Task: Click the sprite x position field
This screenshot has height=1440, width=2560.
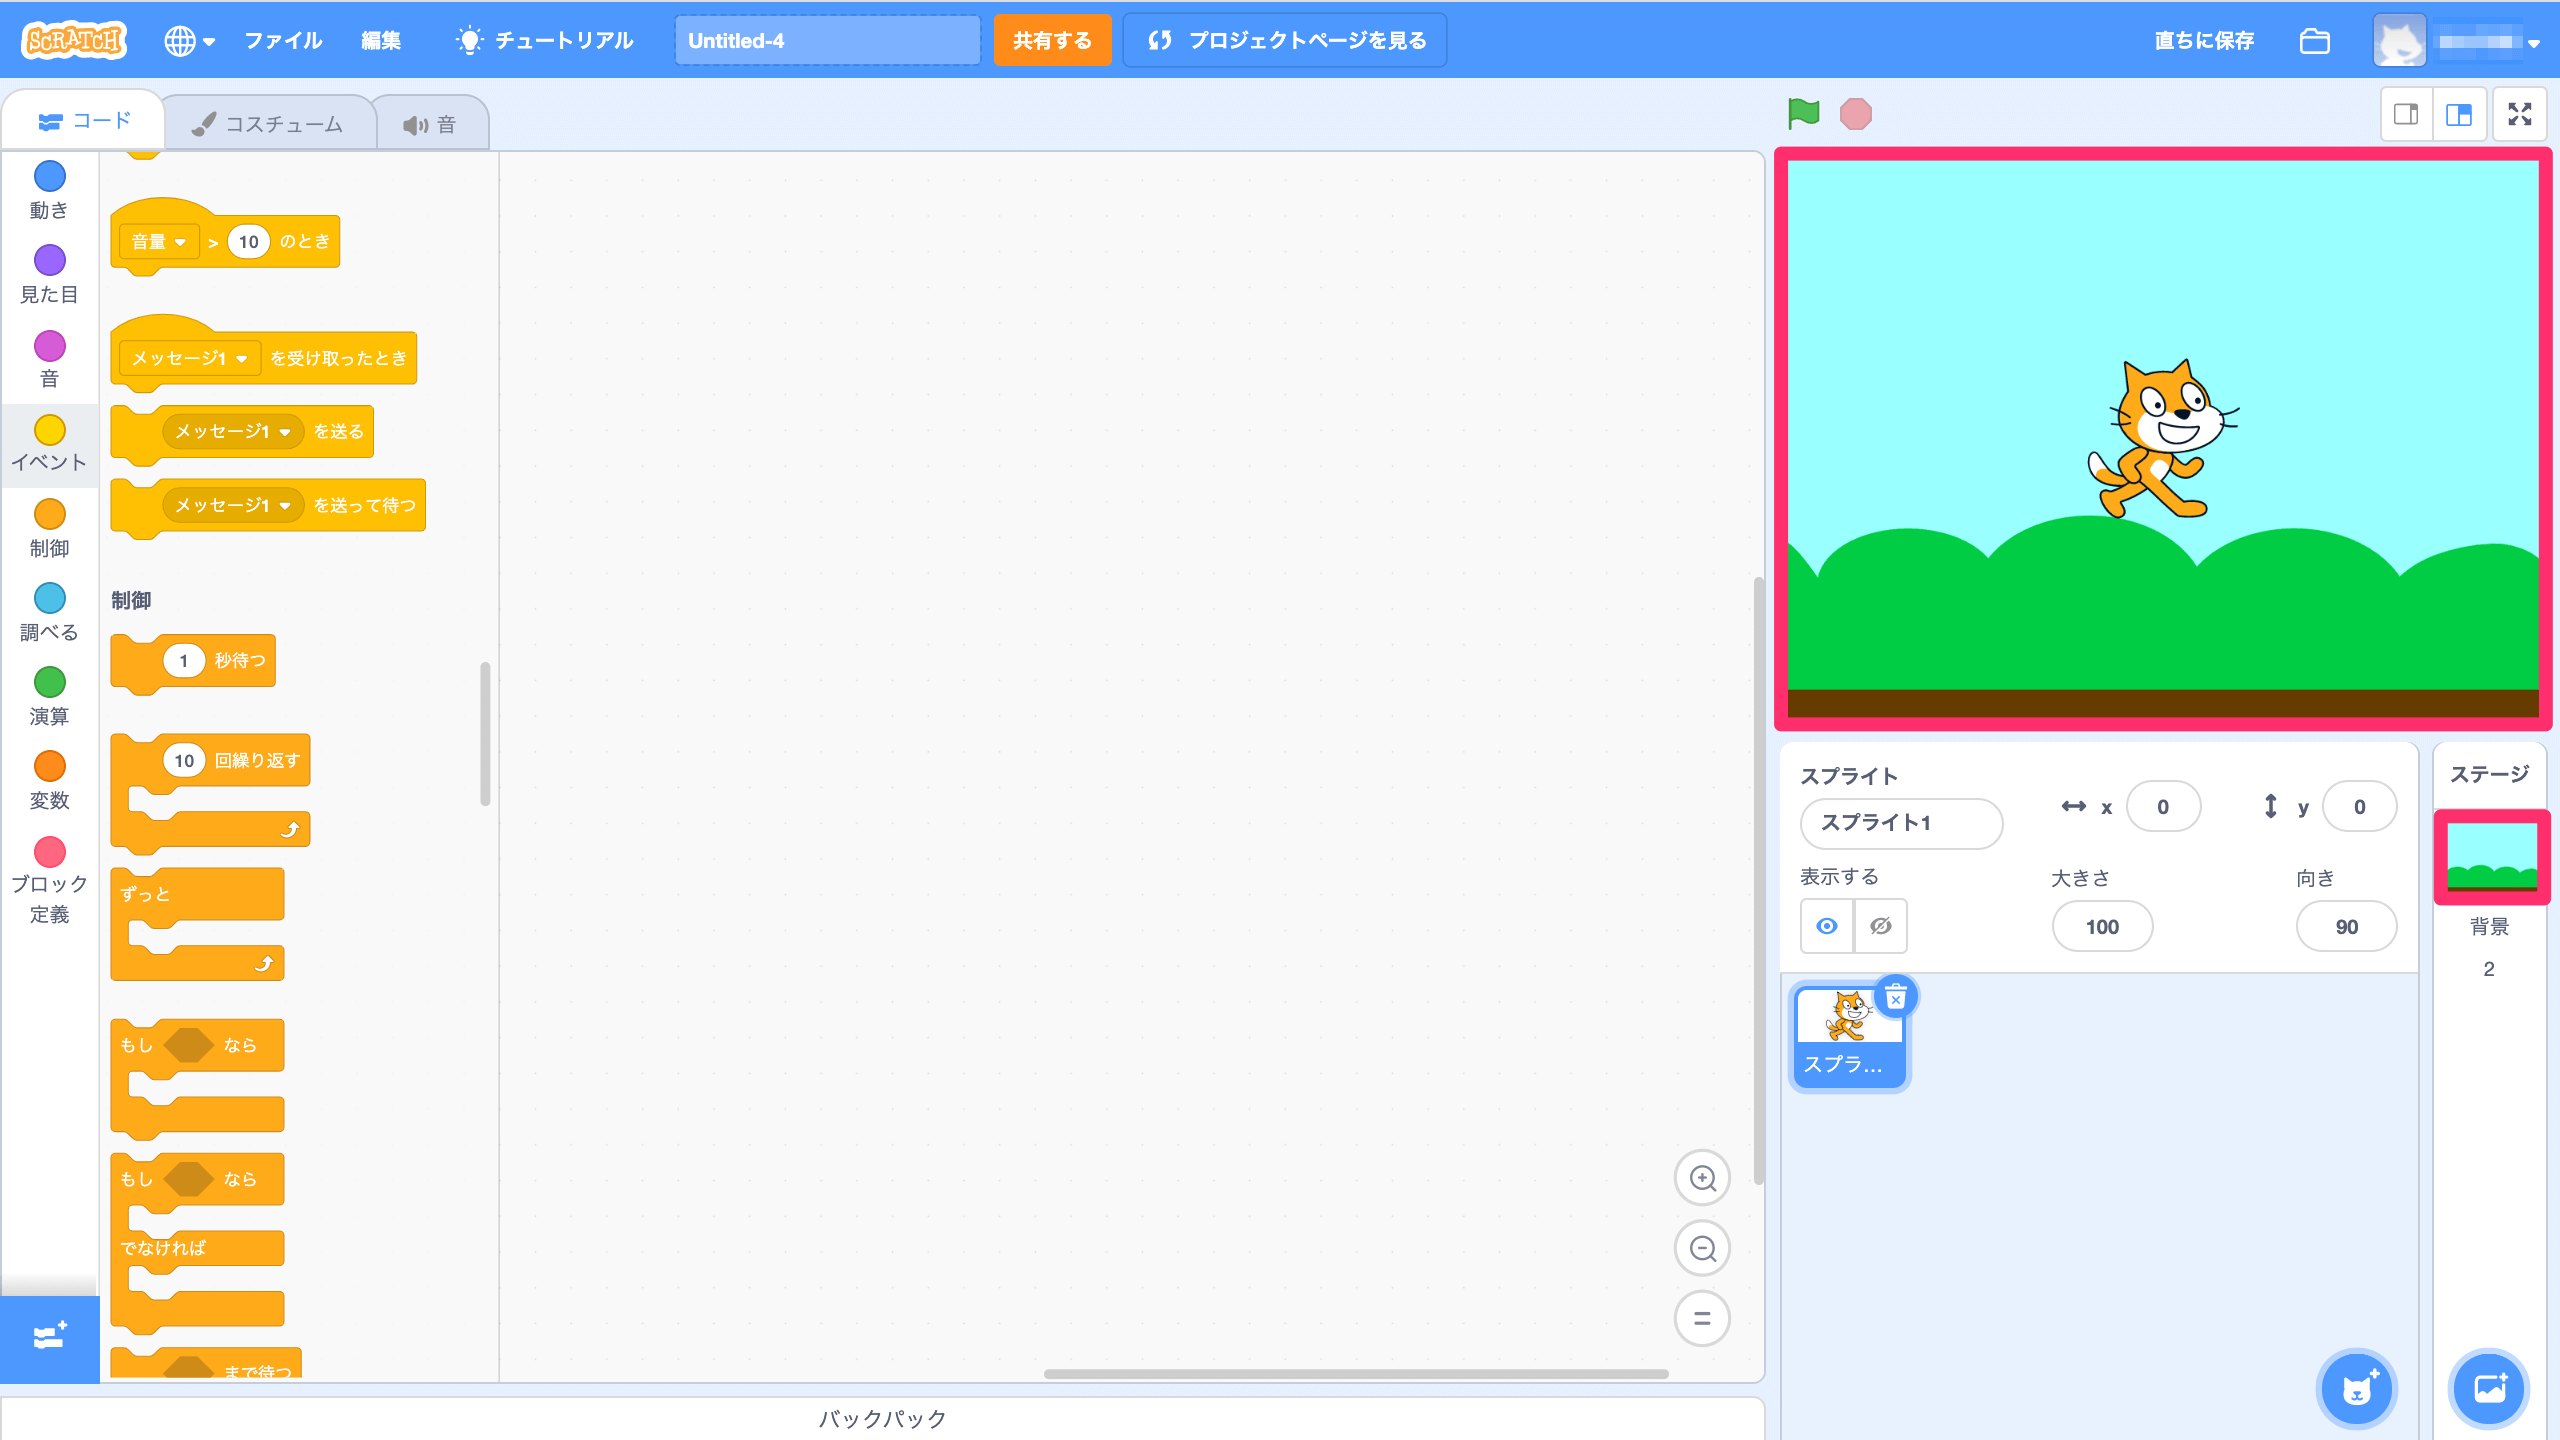Action: [x=2163, y=807]
